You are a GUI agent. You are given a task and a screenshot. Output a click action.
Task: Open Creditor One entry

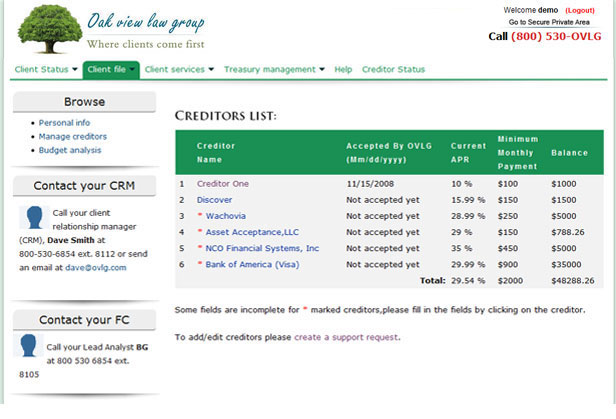click(223, 184)
